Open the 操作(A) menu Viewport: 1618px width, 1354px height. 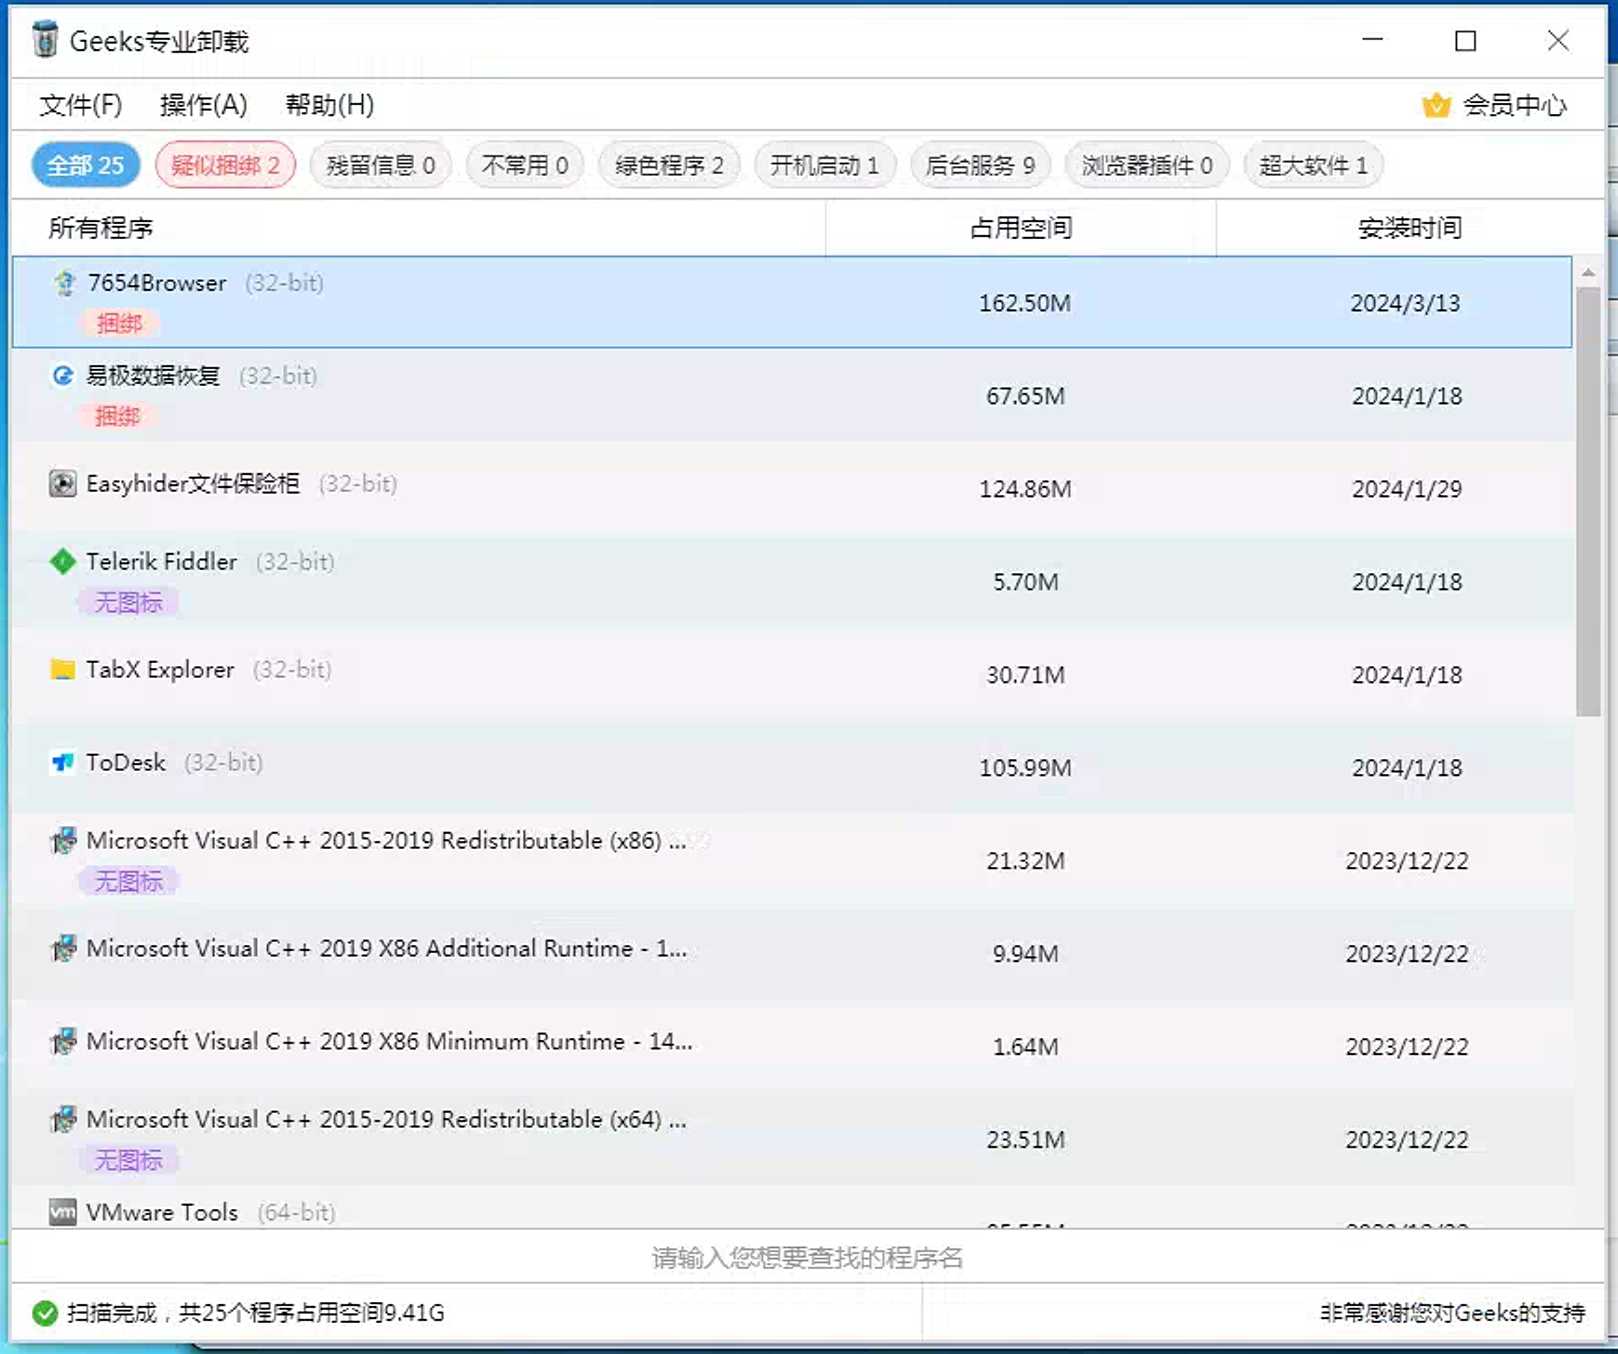click(x=203, y=105)
